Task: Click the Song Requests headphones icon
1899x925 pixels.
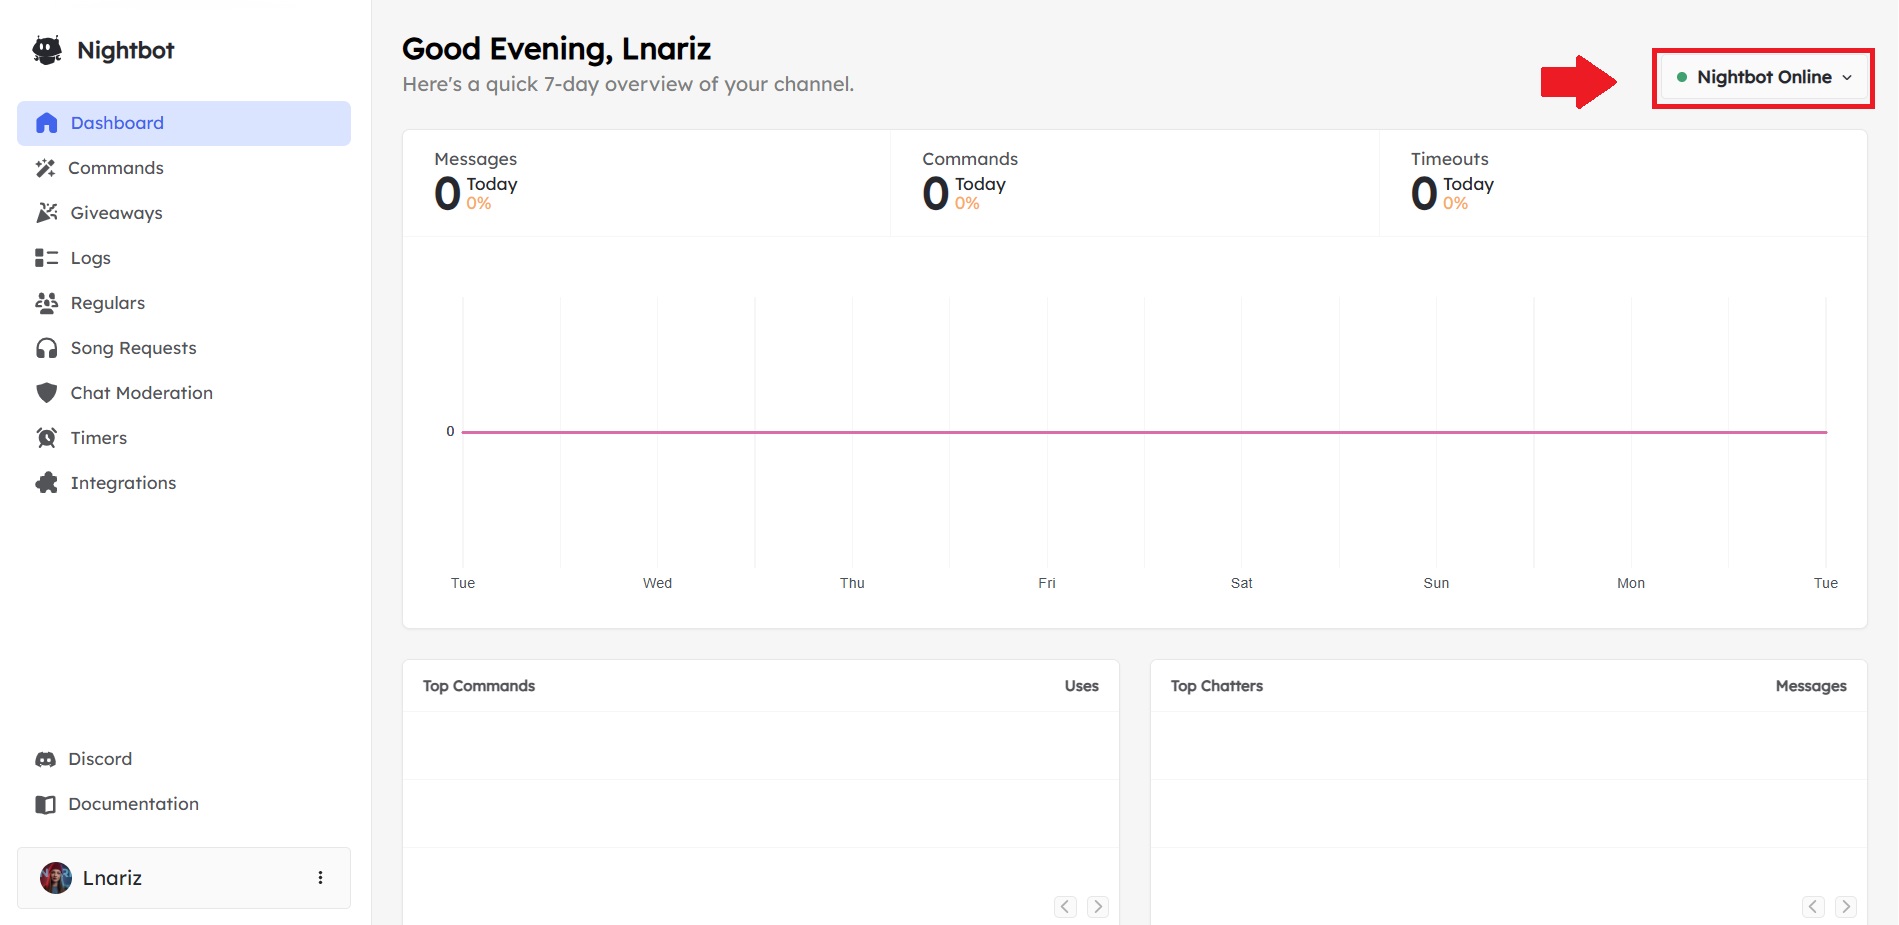Action: click(46, 348)
